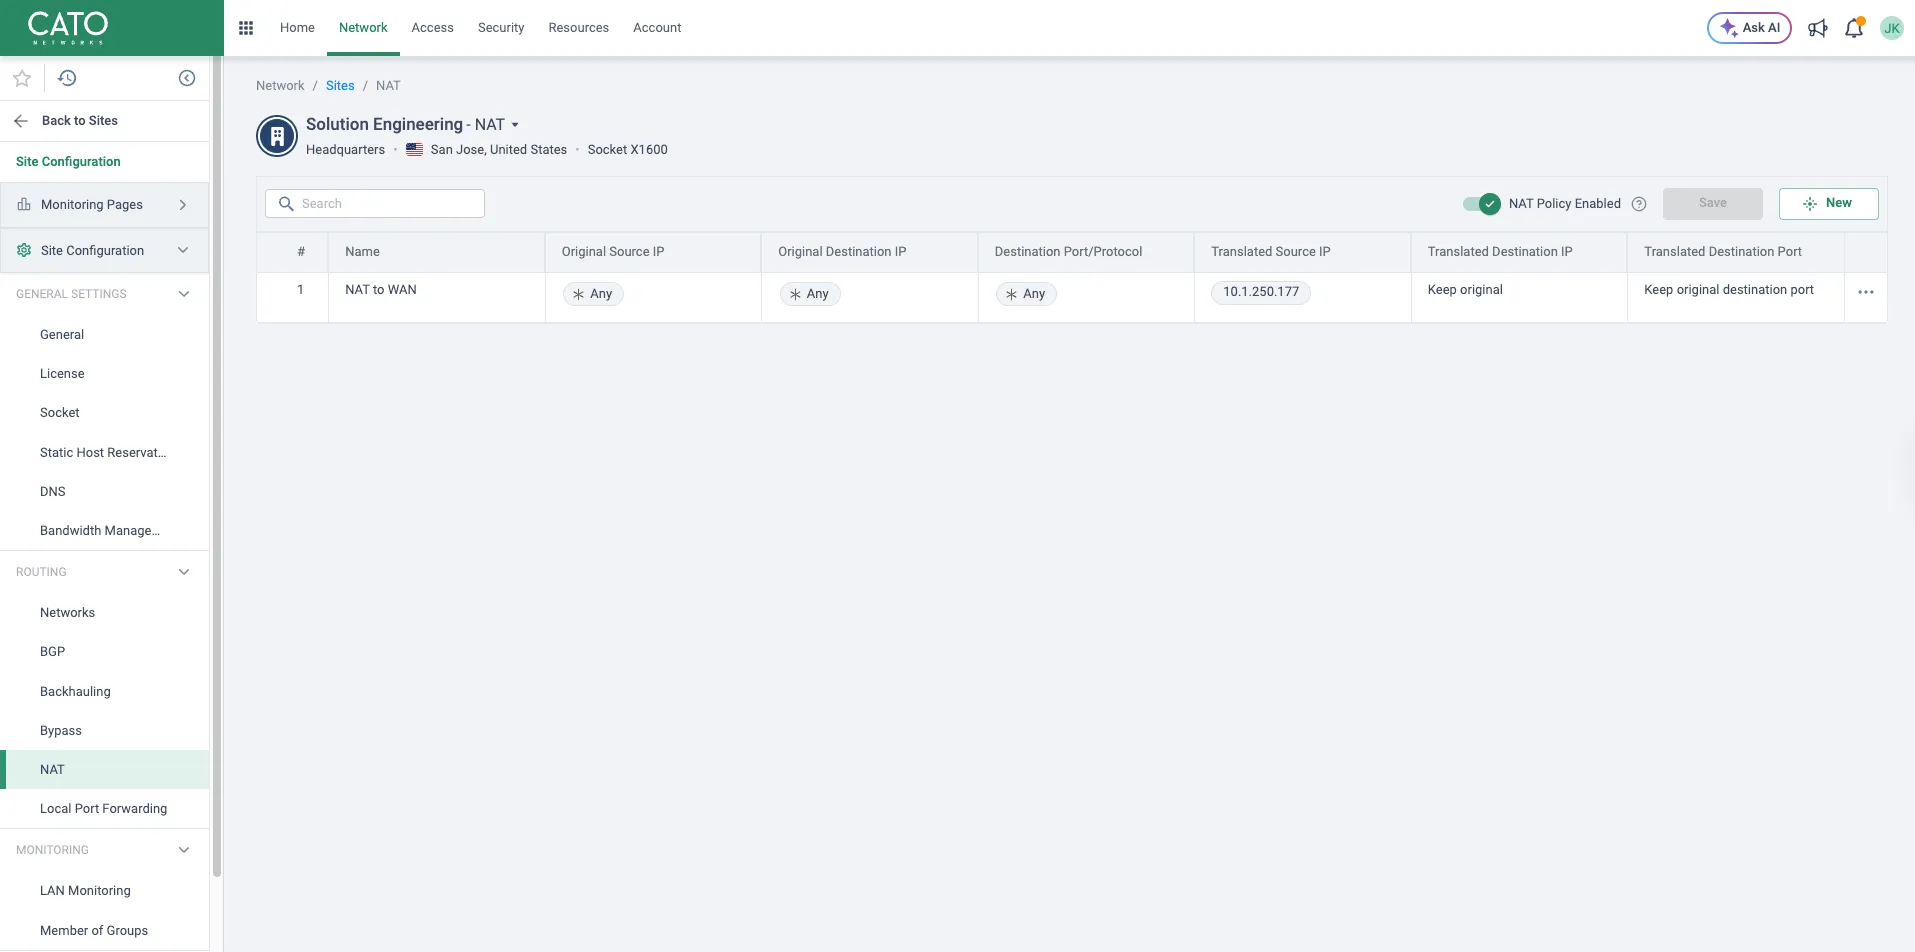Click the sidebar vertical scrollbar

pyautogui.click(x=217, y=468)
